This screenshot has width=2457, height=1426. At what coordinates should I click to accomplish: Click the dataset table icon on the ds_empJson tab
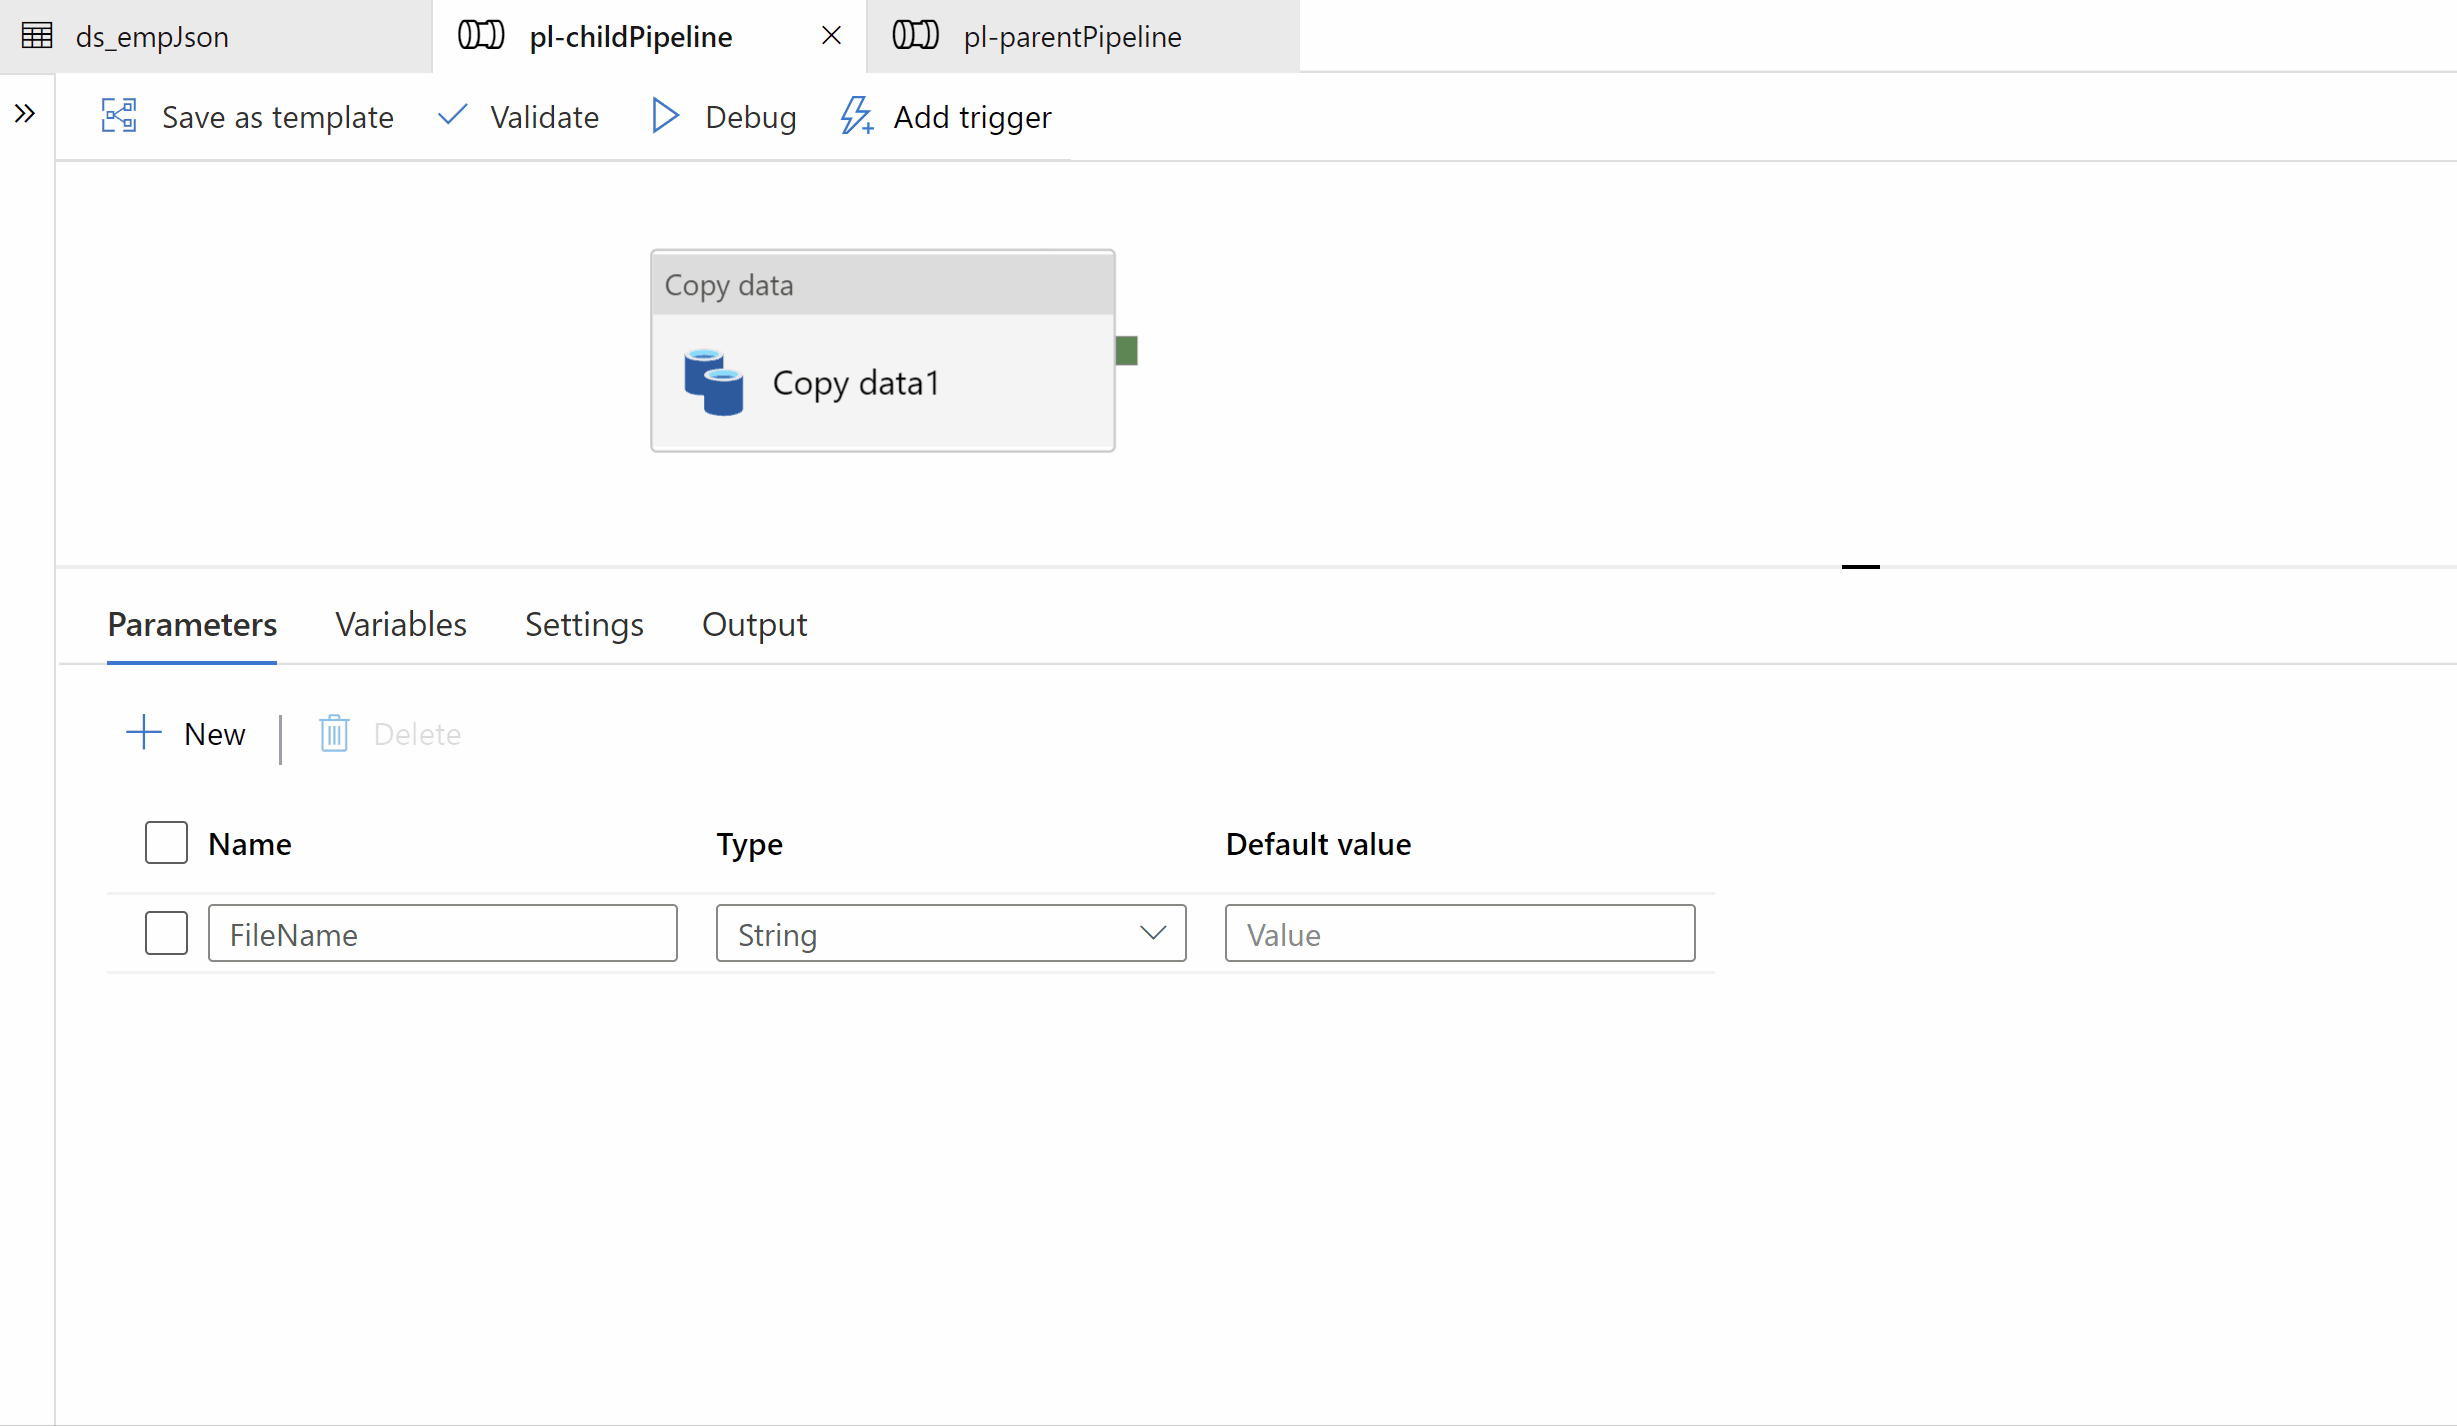point(37,36)
